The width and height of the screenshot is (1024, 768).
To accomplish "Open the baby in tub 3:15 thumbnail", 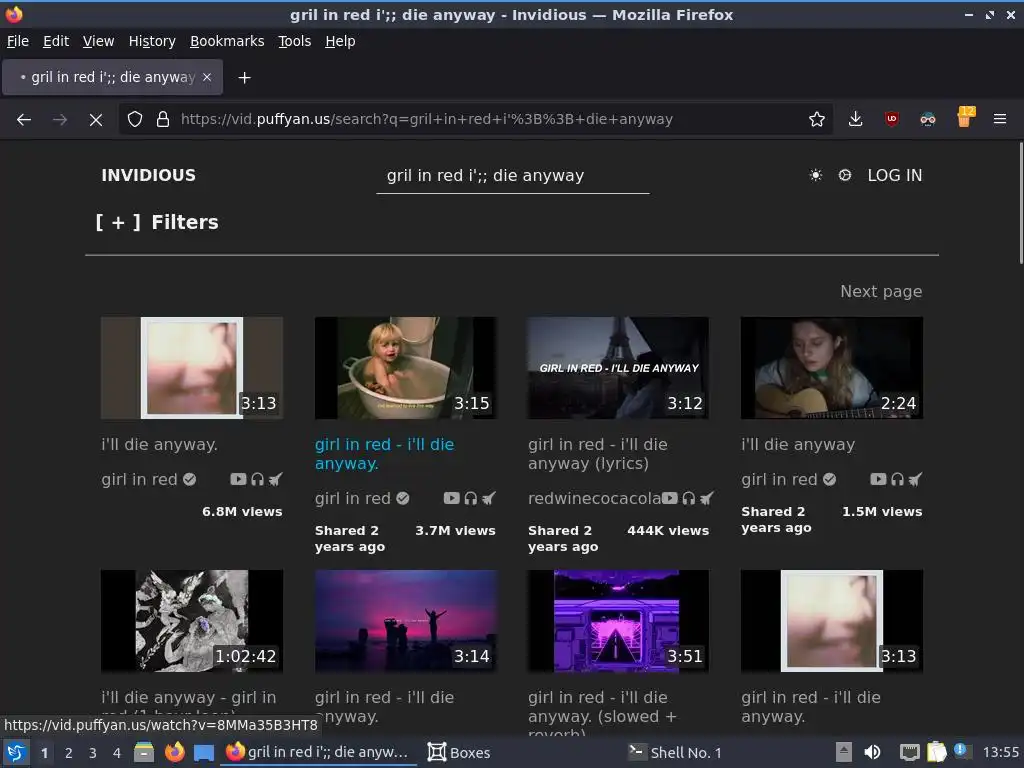I will coord(406,368).
